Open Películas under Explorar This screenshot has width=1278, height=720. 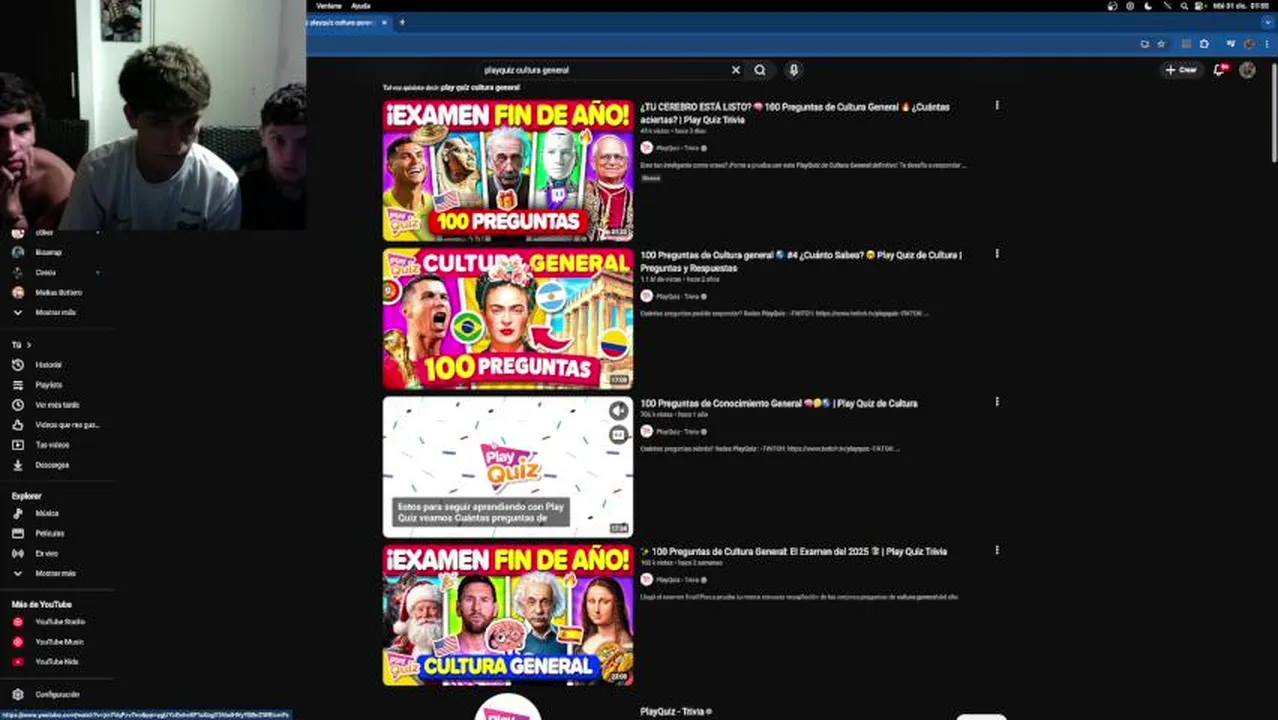(49, 533)
